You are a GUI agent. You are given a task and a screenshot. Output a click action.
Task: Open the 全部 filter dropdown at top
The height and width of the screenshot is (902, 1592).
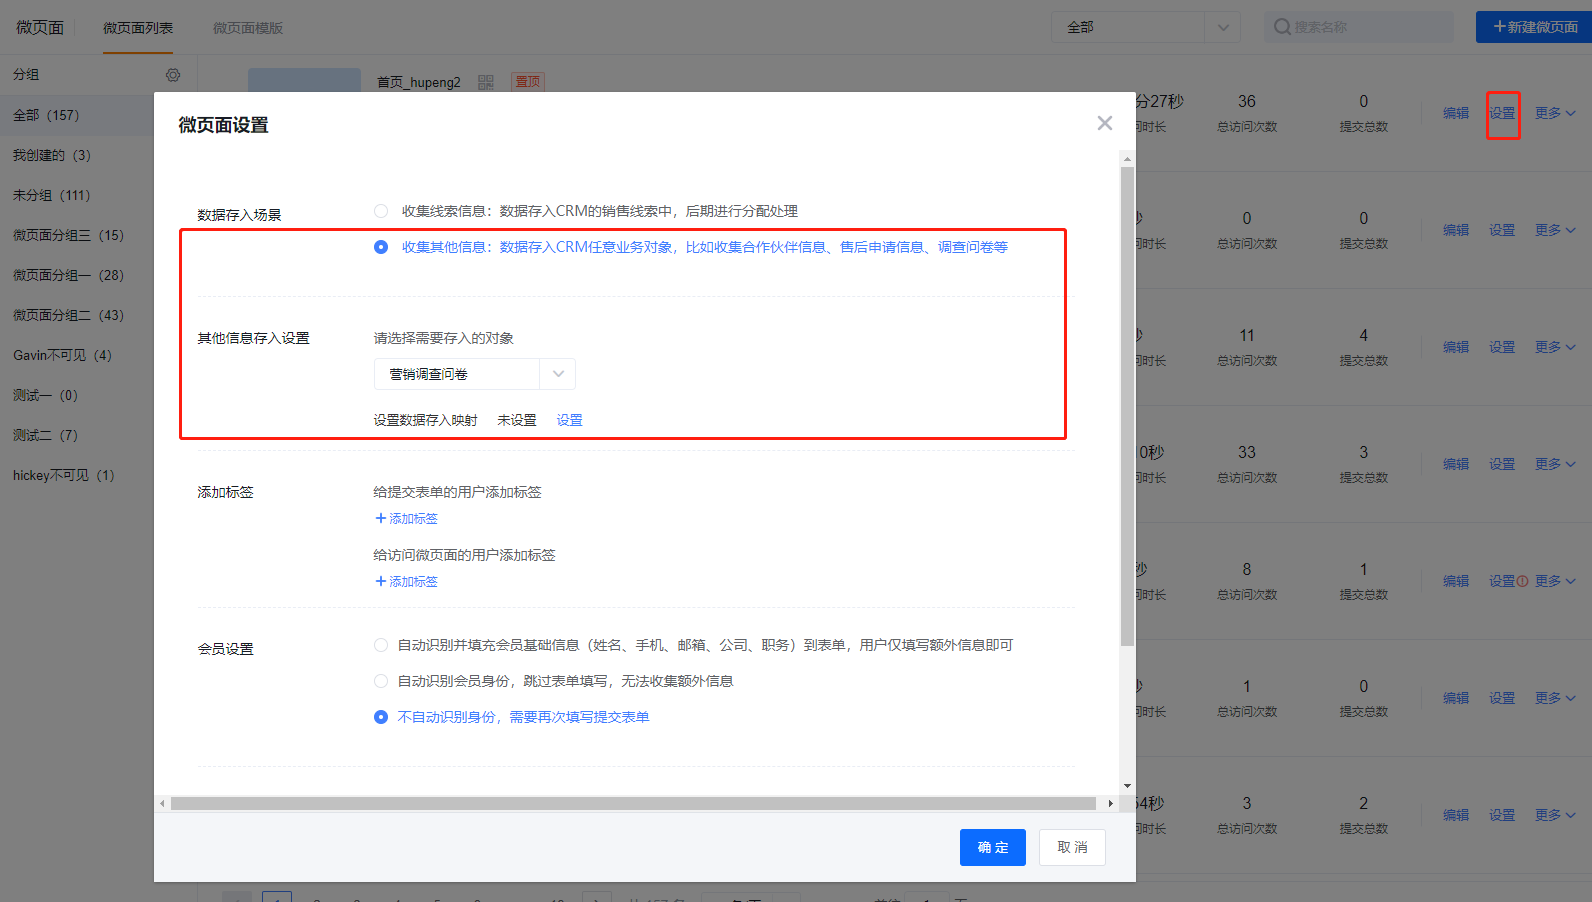[1145, 27]
